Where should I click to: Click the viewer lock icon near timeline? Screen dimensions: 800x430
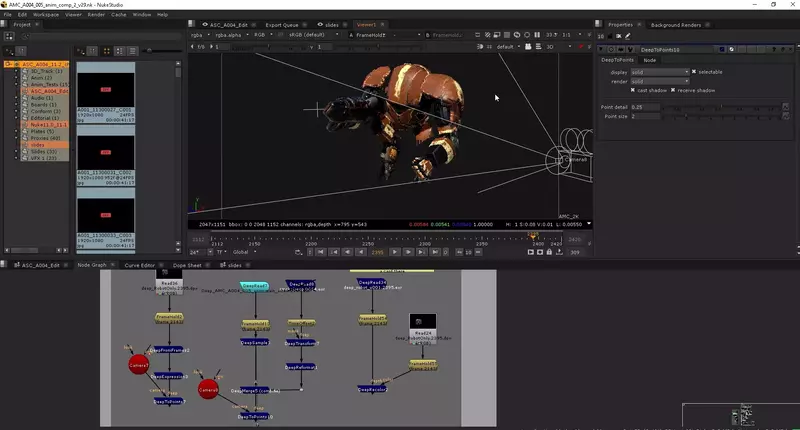549,252
